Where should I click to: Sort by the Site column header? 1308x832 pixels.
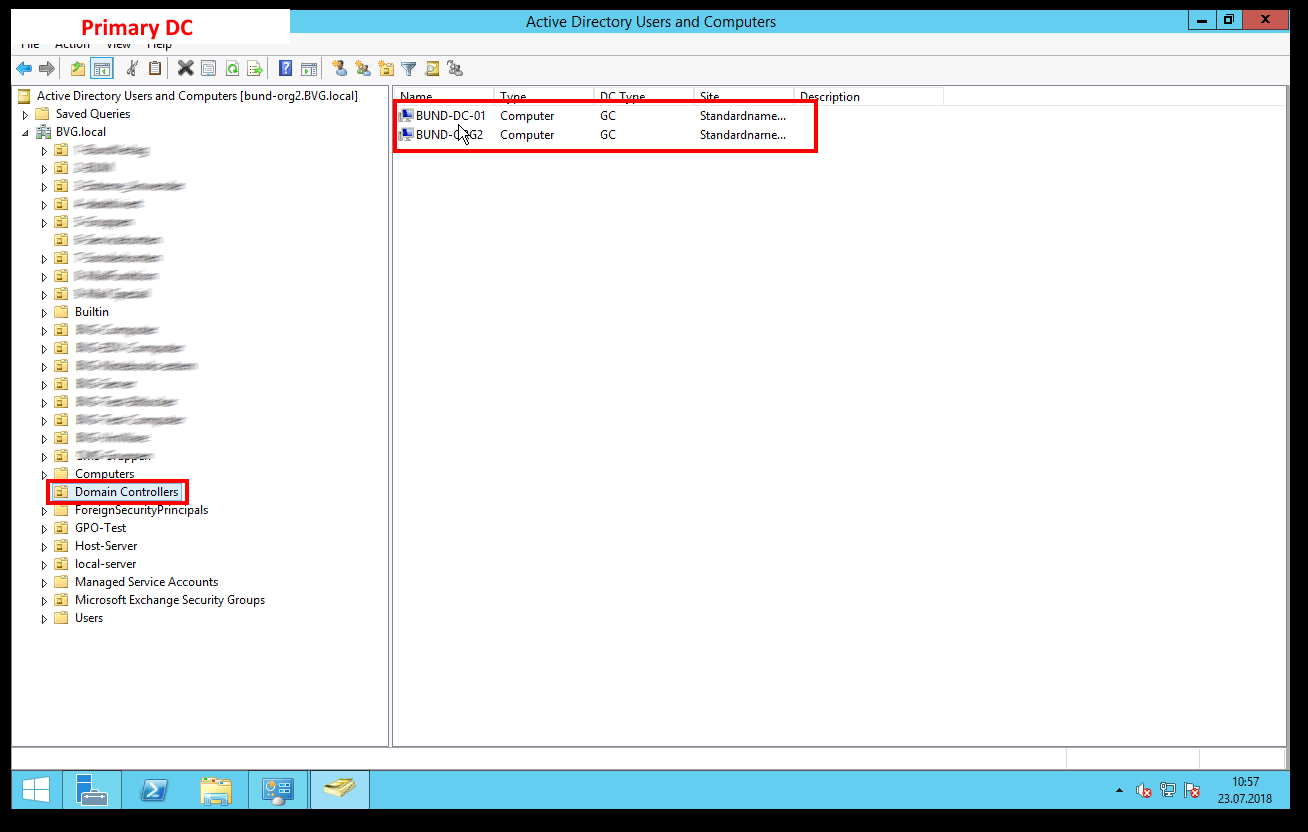744,97
